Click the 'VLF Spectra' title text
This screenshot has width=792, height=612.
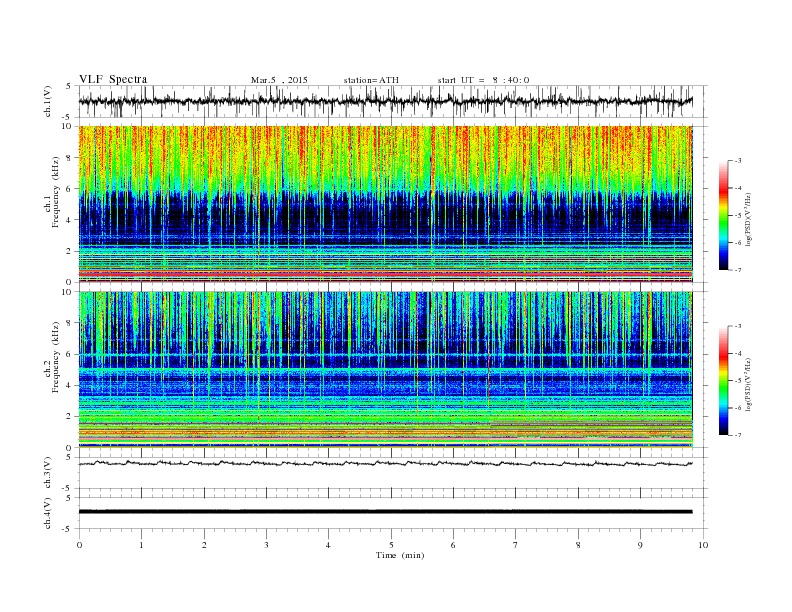113,79
